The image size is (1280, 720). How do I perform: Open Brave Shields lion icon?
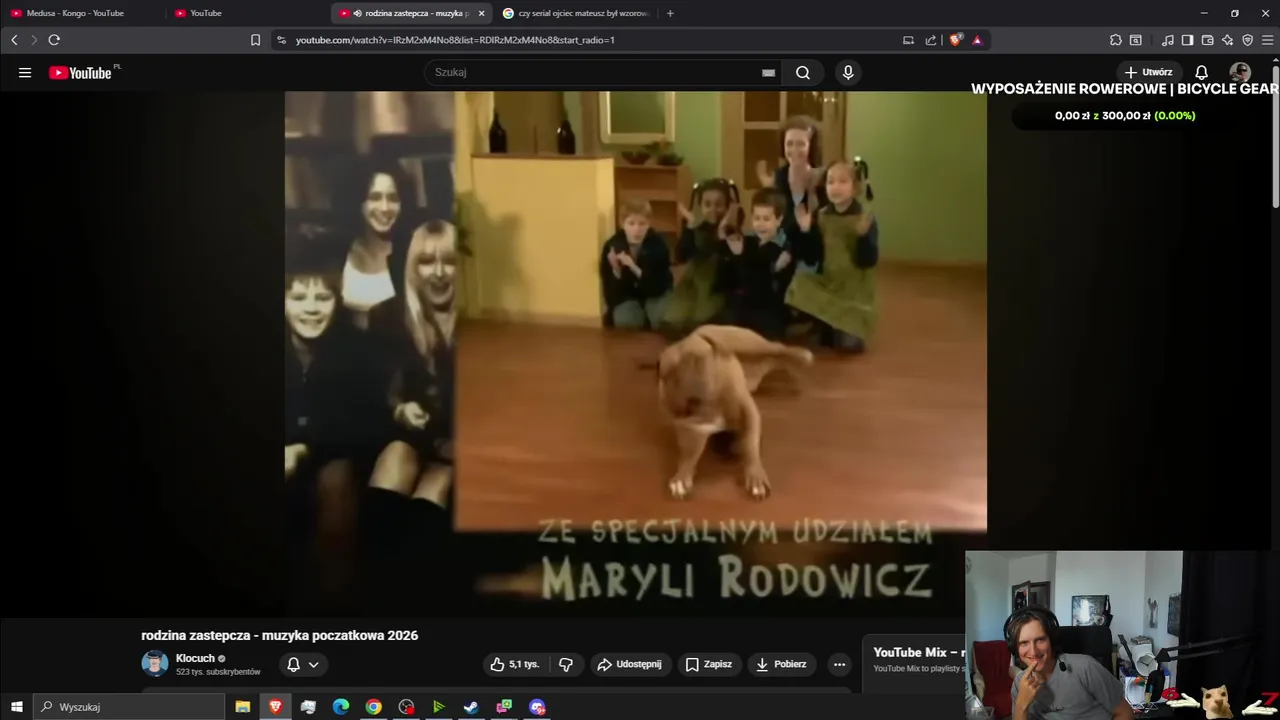[955, 40]
